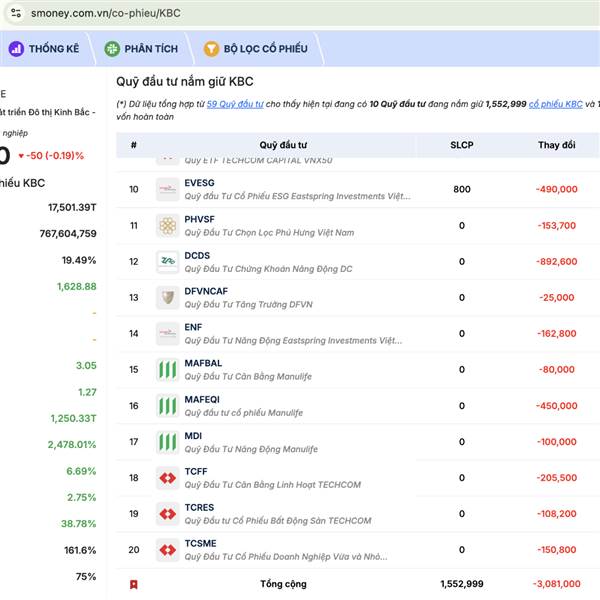Open the '59 Quỹ đầu tư' link
Screen dimensions: 600x600
click(235, 104)
